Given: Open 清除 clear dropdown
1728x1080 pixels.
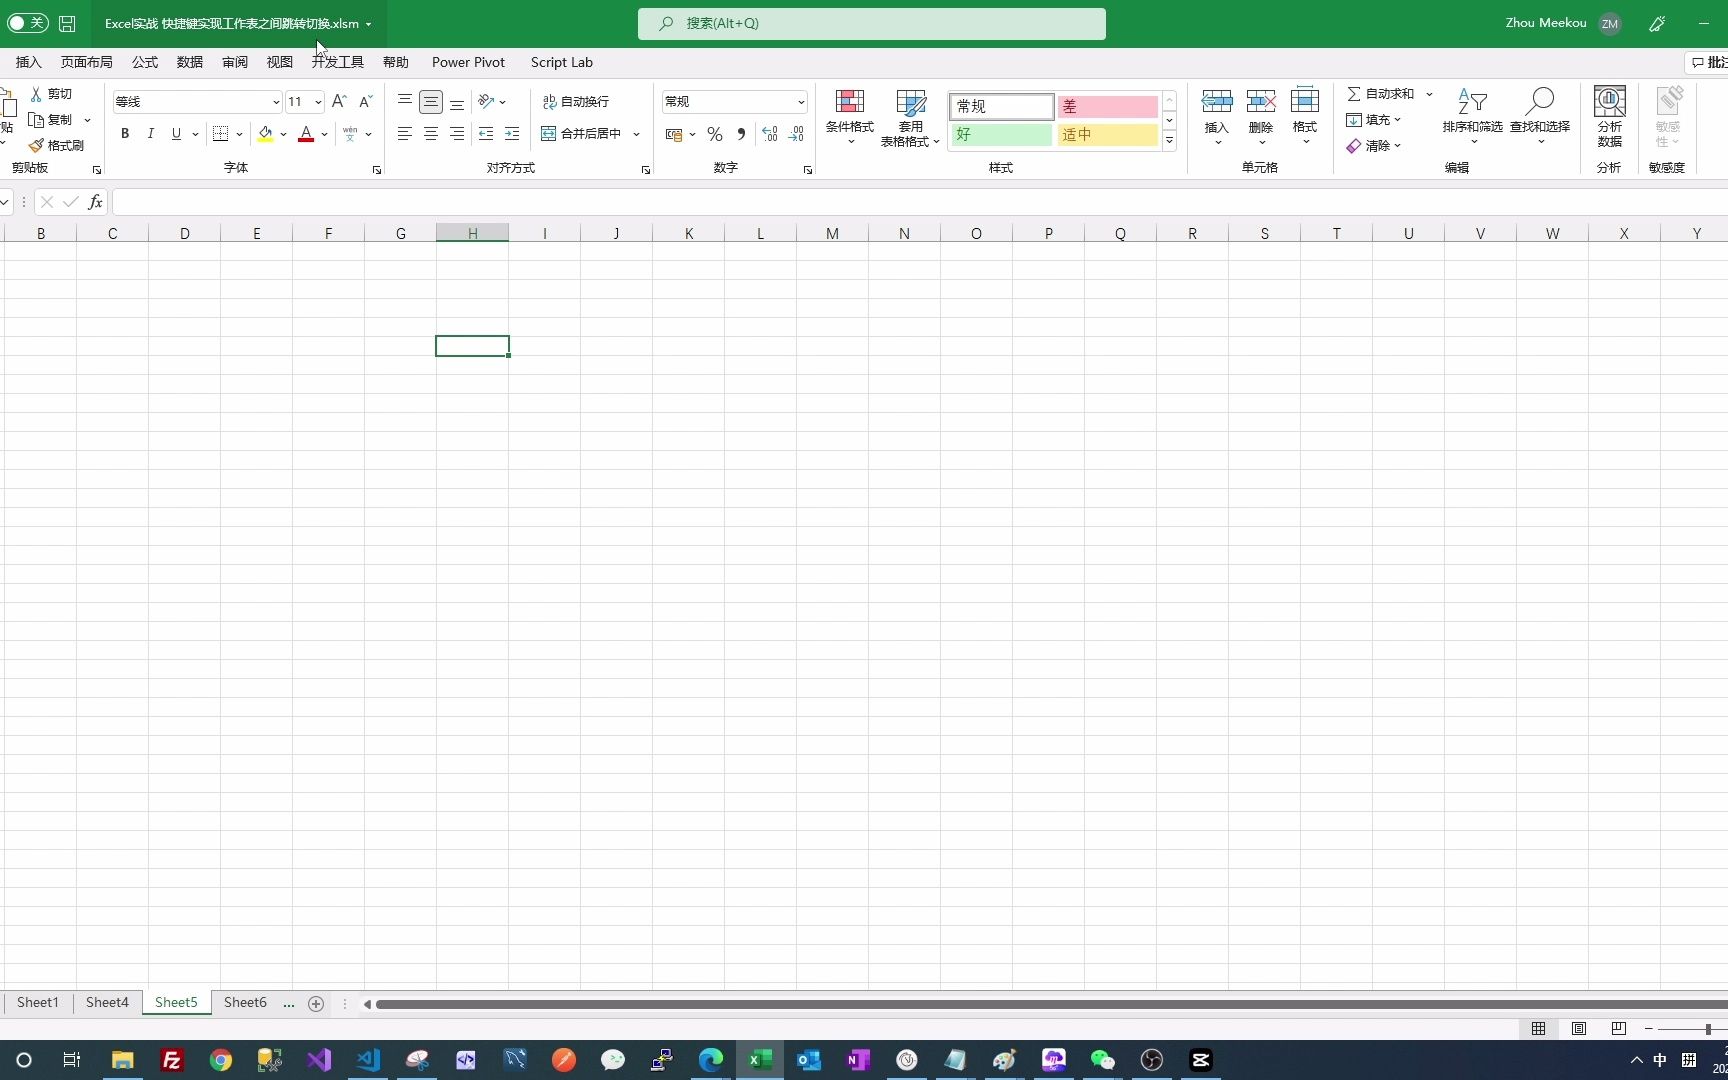Looking at the screenshot, I should (x=1374, y=146).
